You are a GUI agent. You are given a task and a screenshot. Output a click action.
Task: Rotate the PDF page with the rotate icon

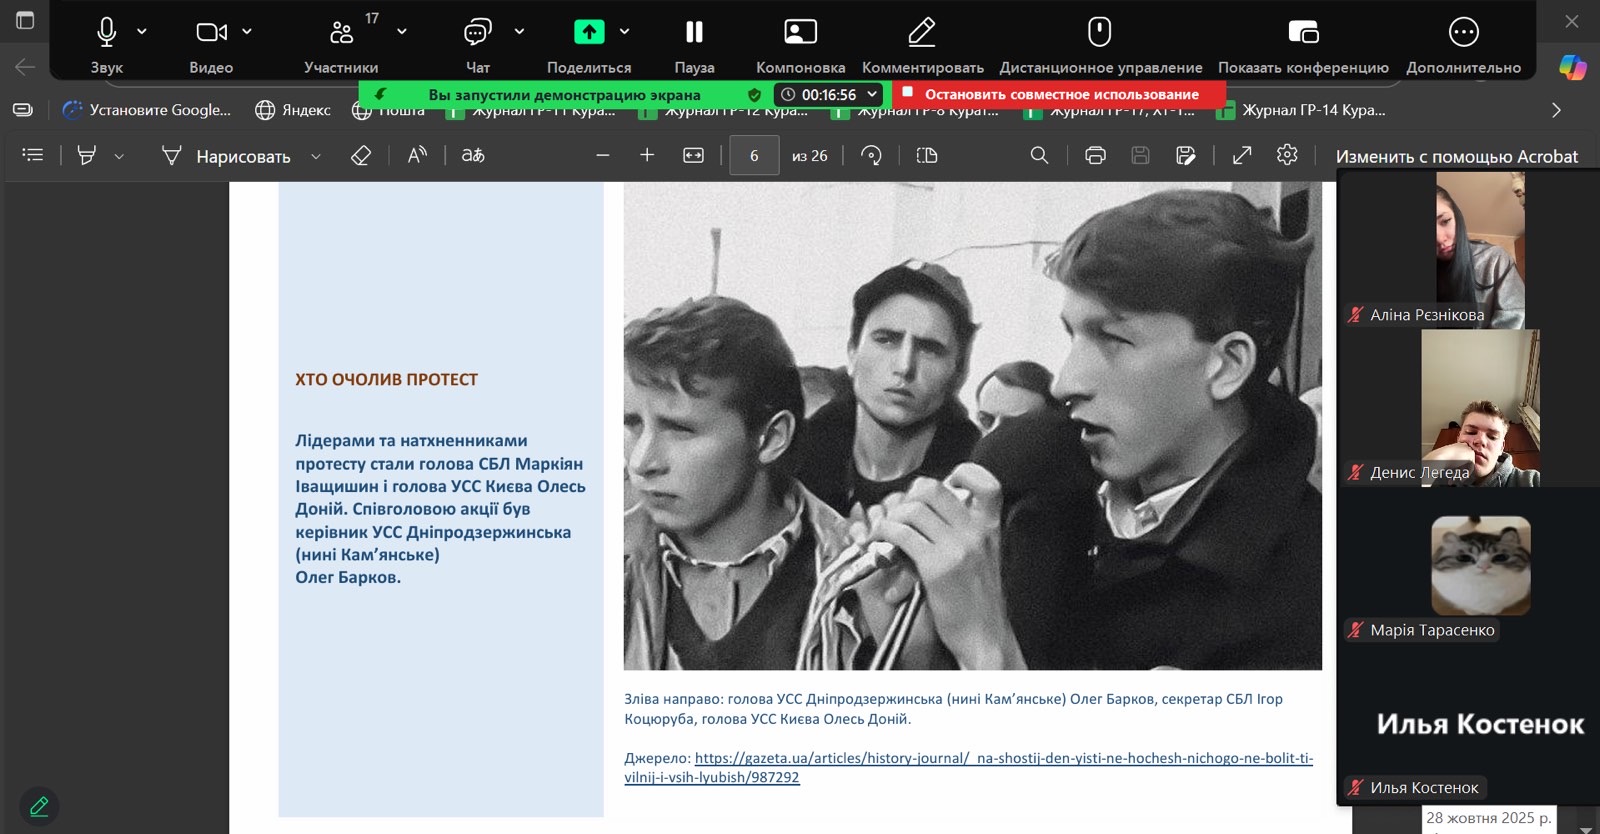871,155
